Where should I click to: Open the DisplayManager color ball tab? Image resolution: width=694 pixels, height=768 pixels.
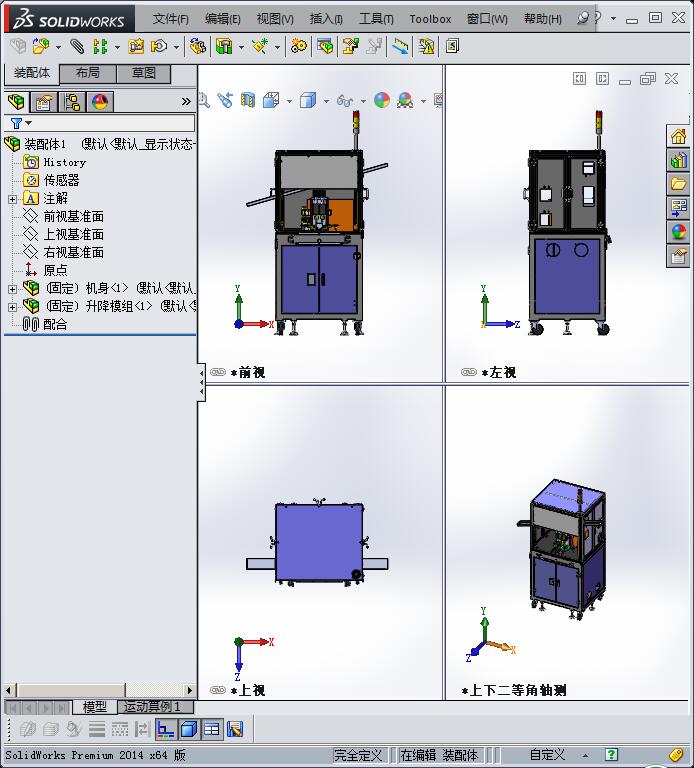100,102
